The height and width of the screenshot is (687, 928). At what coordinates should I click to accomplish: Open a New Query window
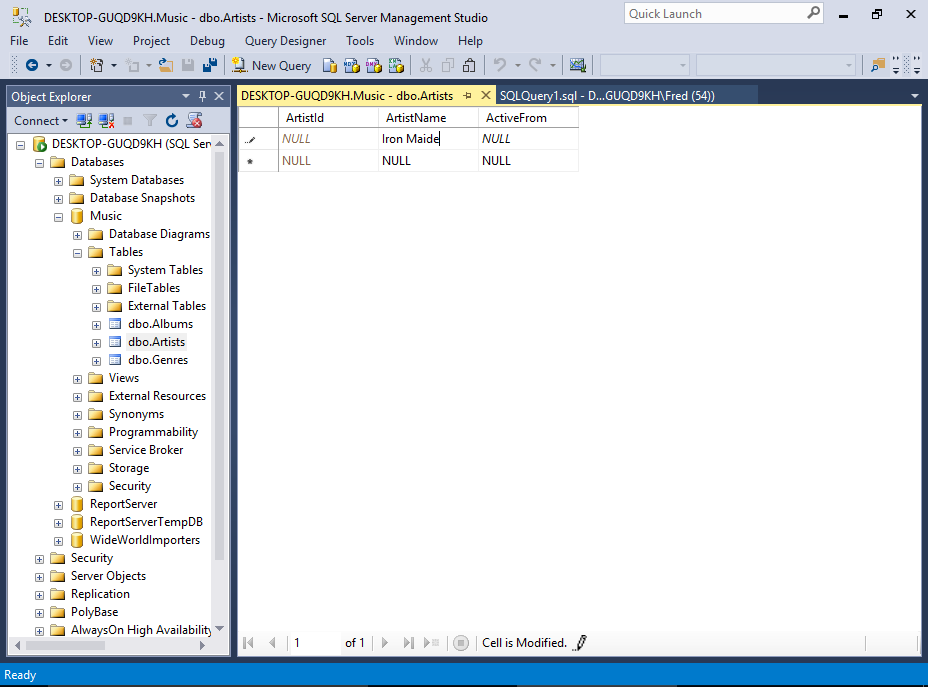(x=271, y=65)
